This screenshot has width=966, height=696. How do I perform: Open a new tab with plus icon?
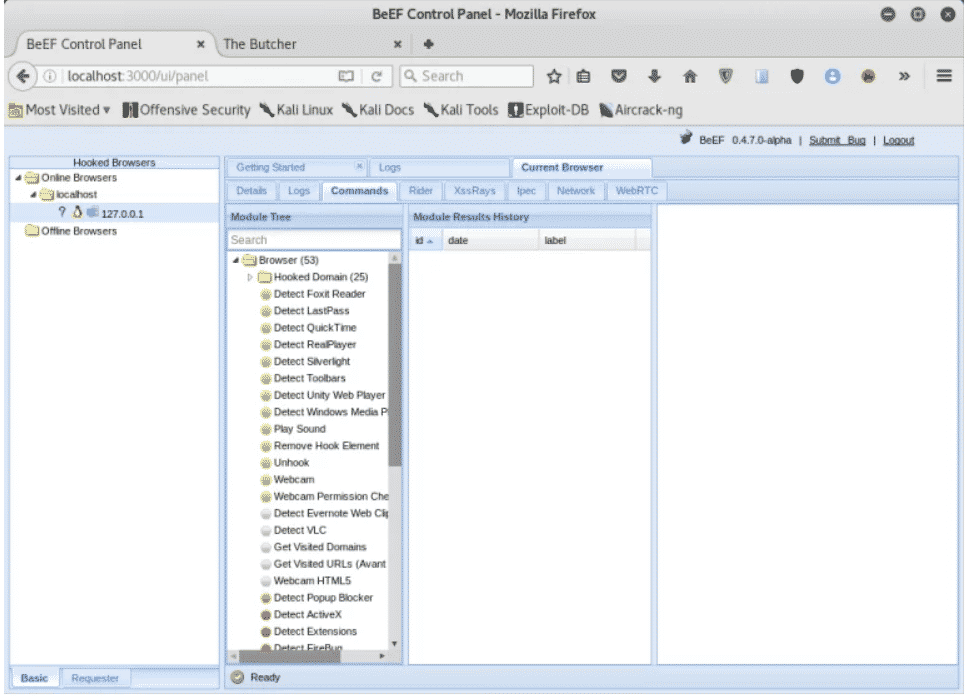click(x=429, y=44)
